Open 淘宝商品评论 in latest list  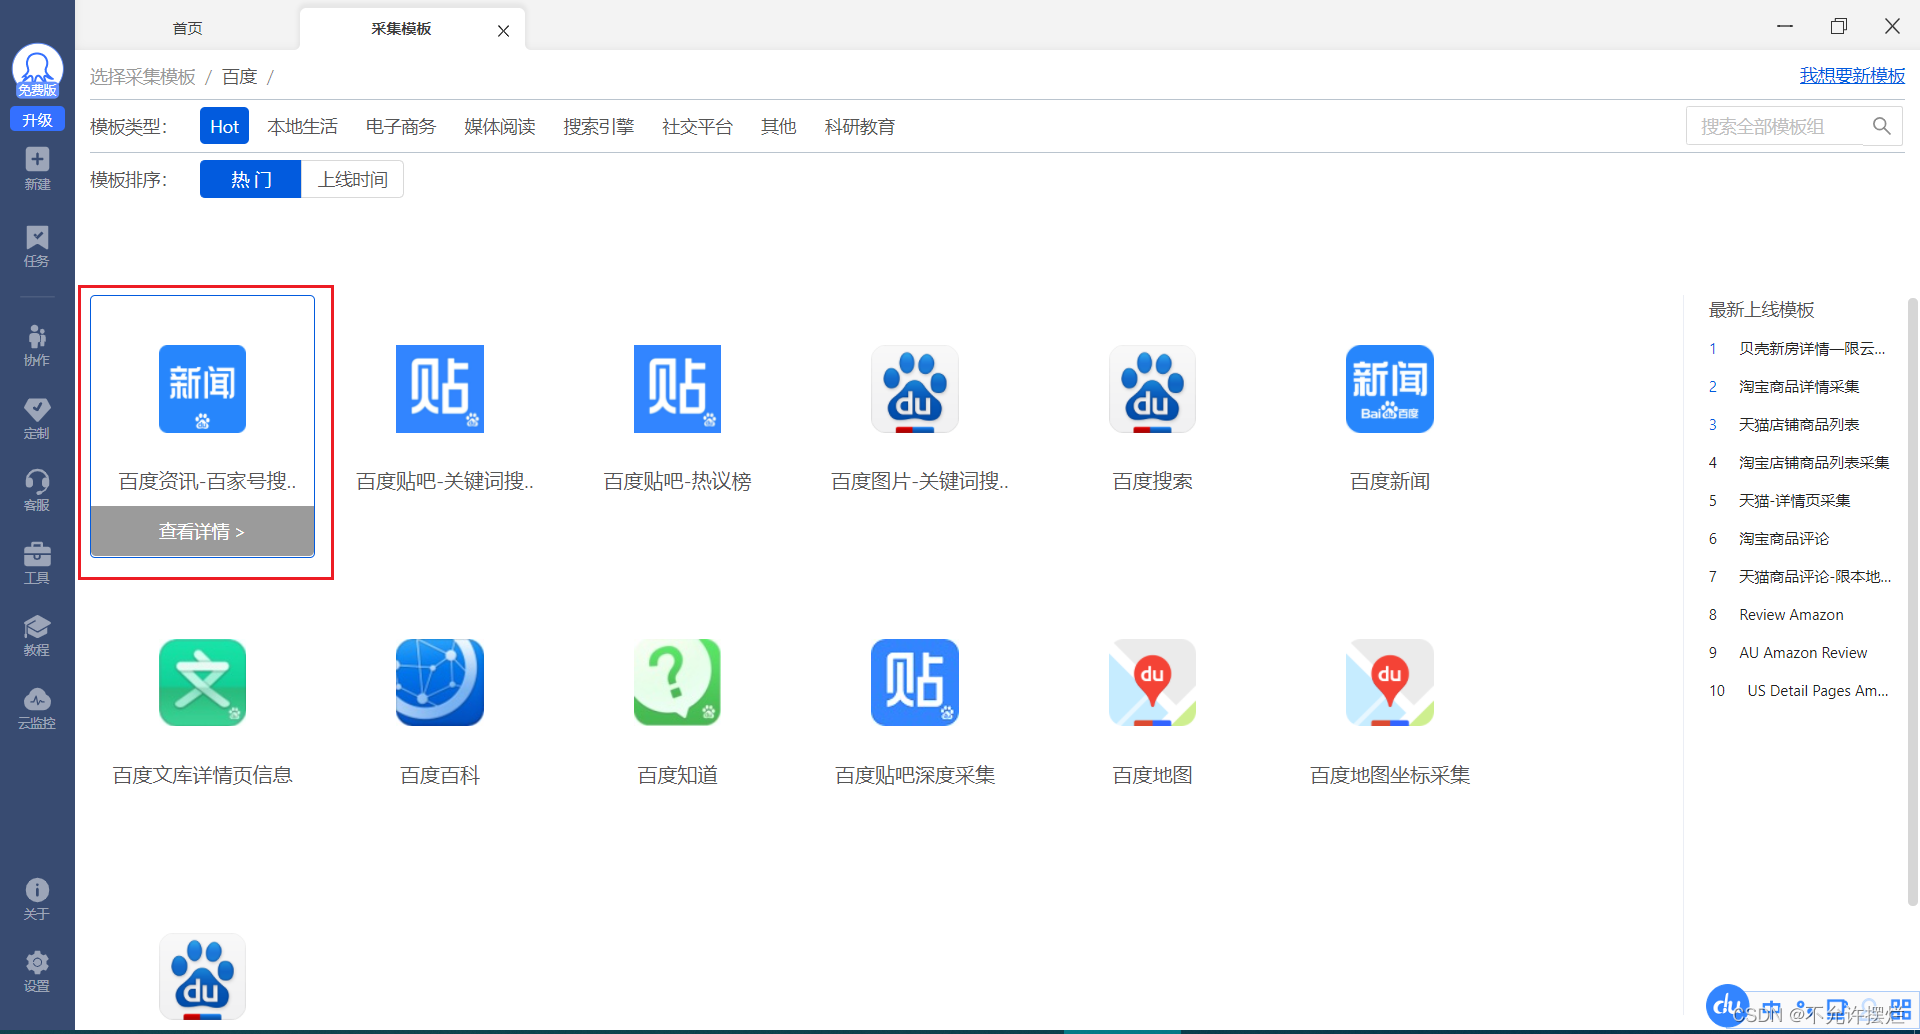pos(1784,539)
